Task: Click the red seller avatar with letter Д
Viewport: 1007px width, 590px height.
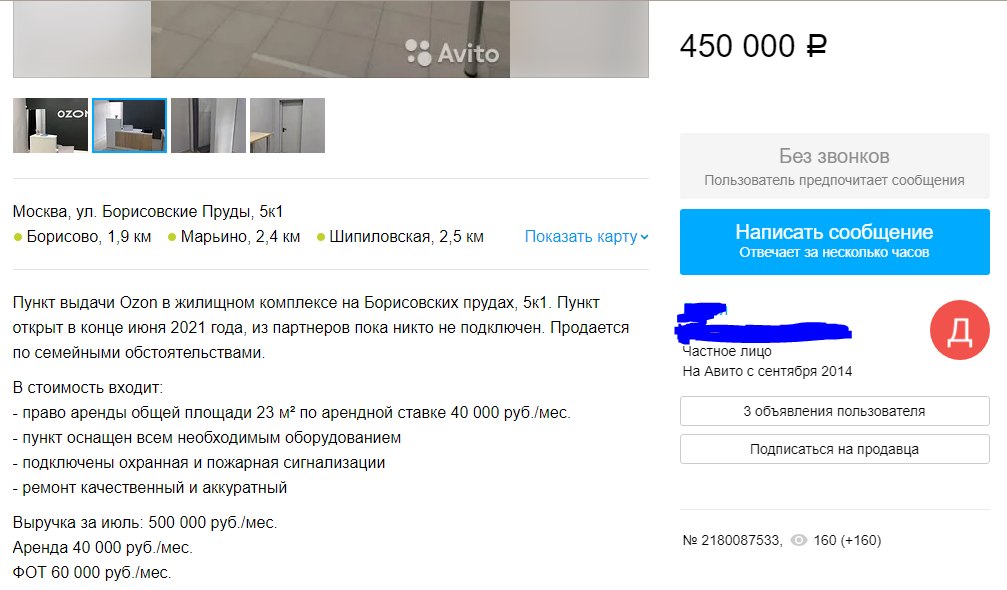Action: pos(959,330)
